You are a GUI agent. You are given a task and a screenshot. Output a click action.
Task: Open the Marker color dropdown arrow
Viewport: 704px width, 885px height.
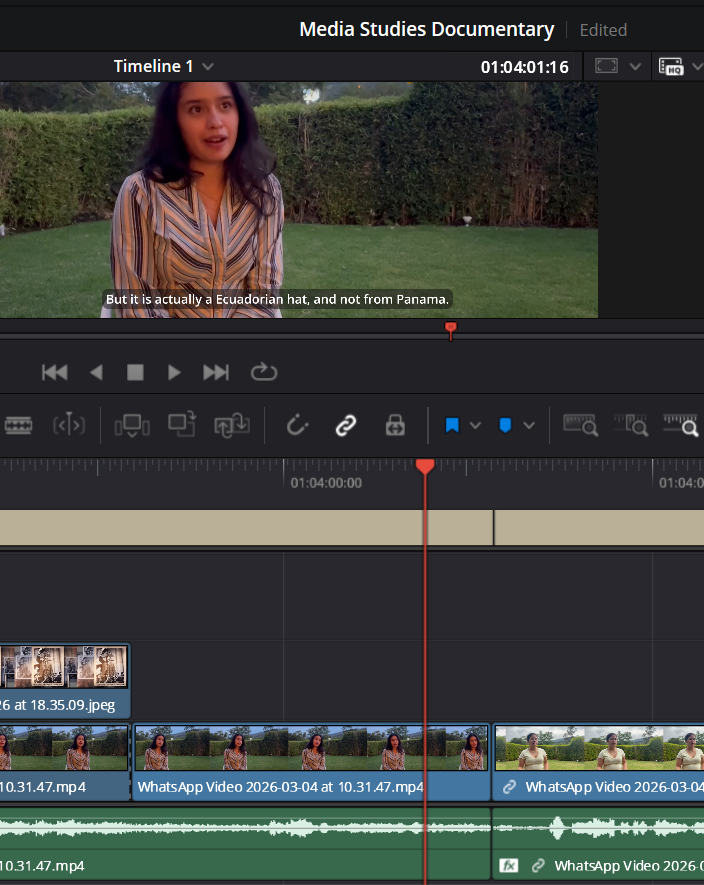(529, 425)
